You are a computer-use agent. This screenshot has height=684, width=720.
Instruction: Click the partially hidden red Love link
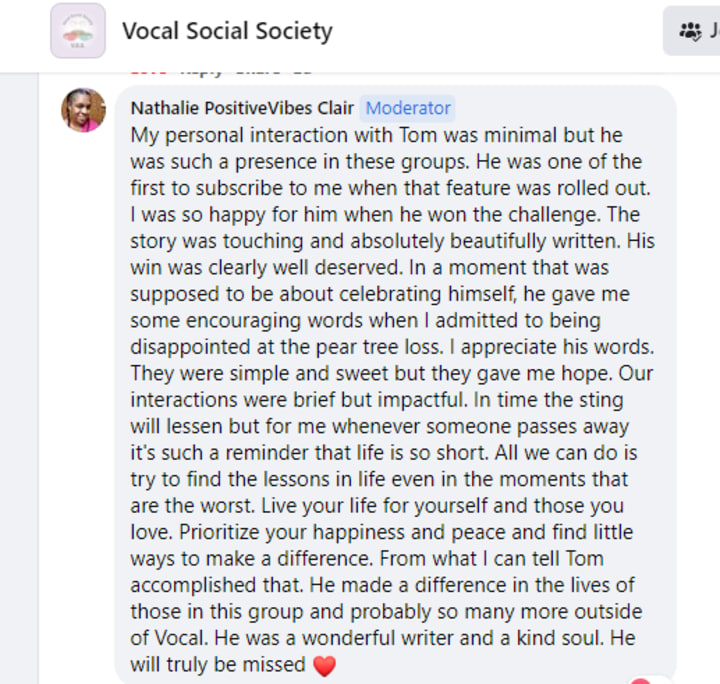148,72
